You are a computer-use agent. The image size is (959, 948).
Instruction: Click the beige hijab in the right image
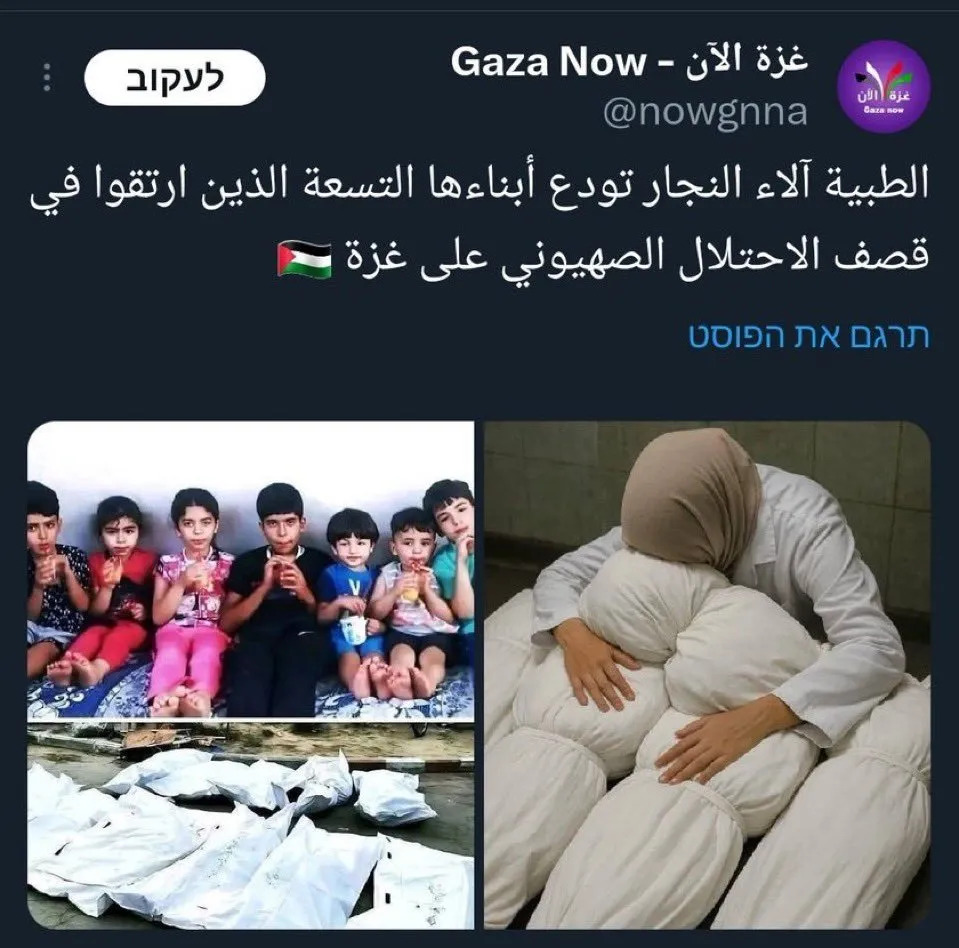(691, 503)
